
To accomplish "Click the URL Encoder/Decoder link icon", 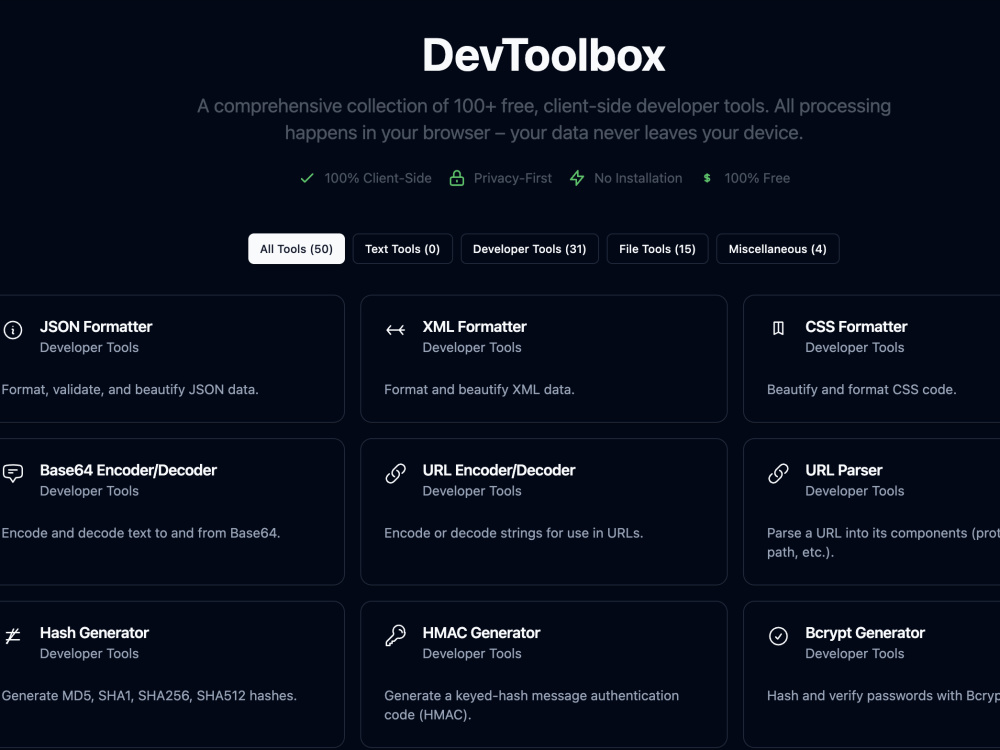I will [x=395, y=473].
